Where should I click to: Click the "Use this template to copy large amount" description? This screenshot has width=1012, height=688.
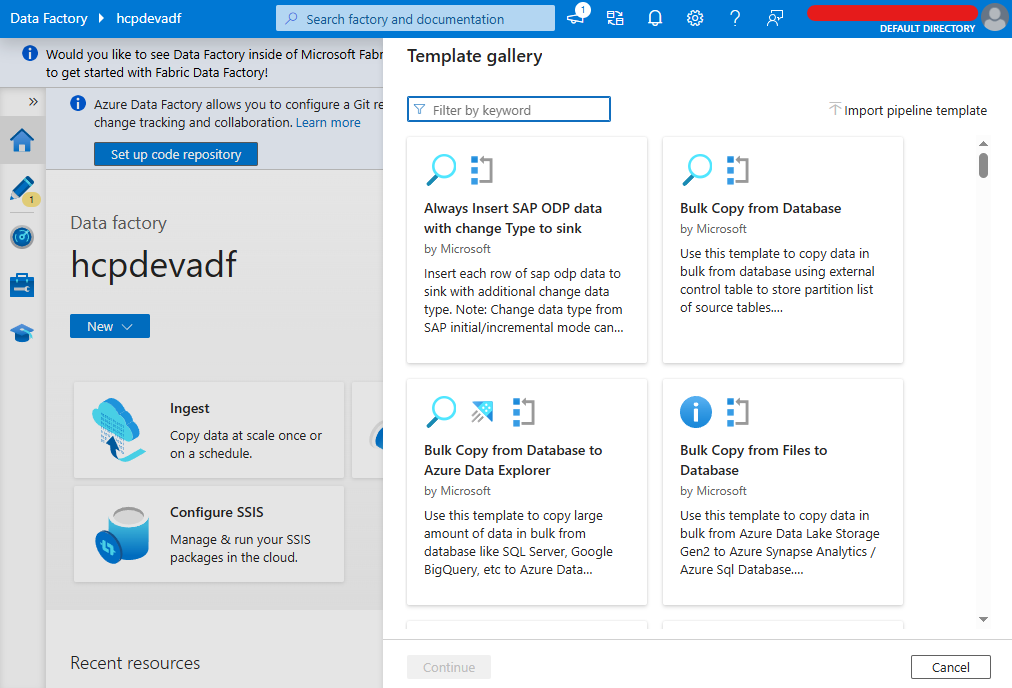click(518, 542)
